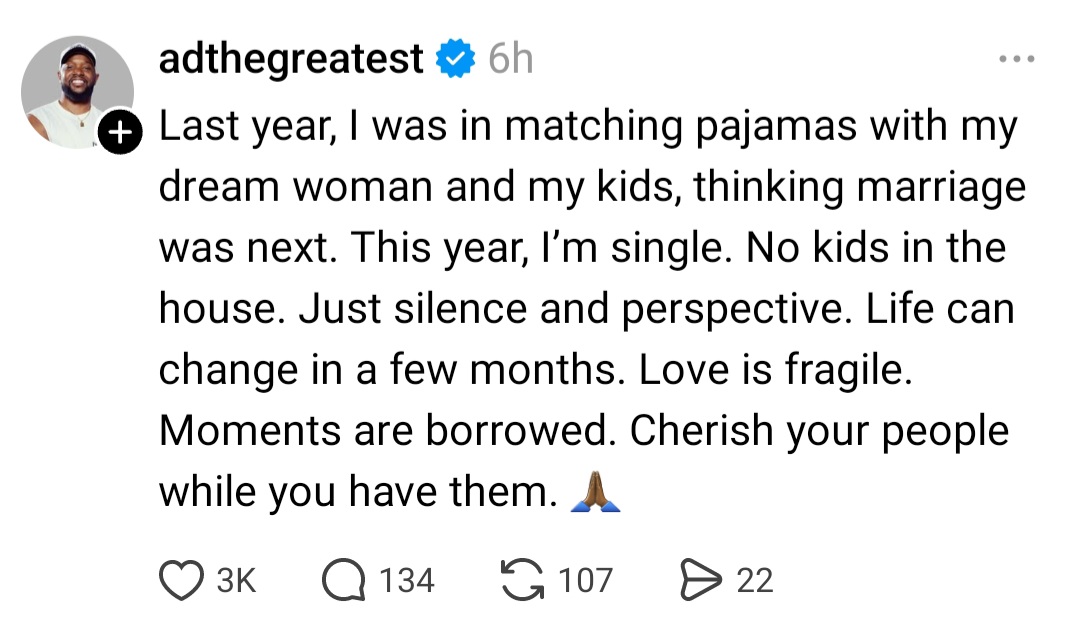This screenshot has width=1080, height=625.
Task: Click the 'Last year, I was' opening line
Action: click(300, 128)
